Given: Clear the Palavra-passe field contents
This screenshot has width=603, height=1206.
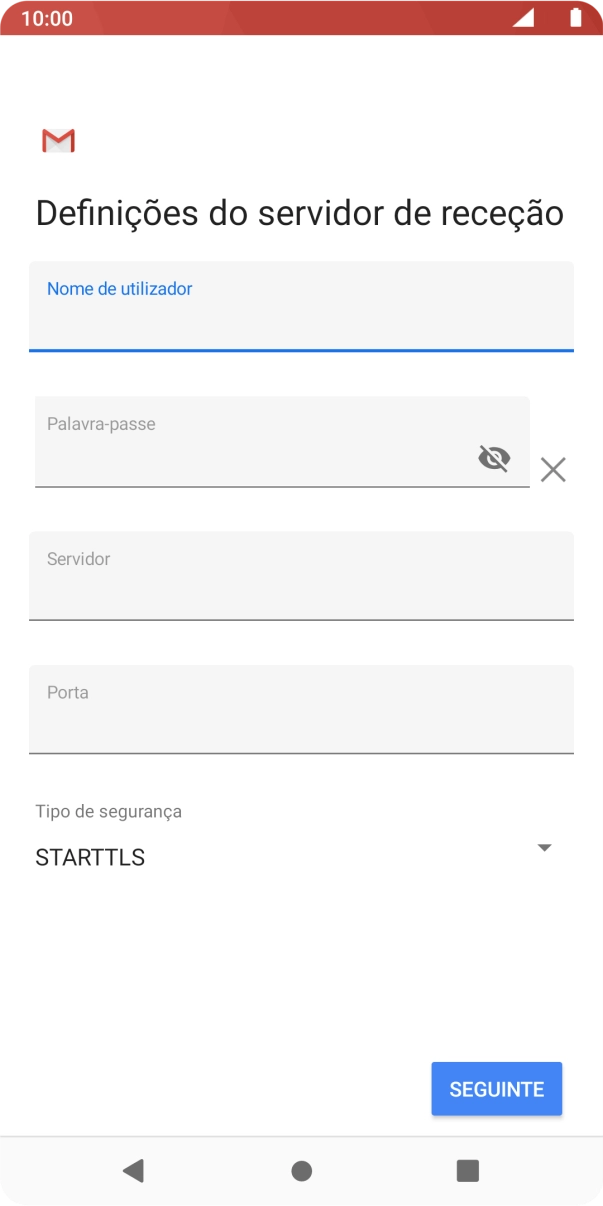Looking at the screenshot, I should coord(553,469).
